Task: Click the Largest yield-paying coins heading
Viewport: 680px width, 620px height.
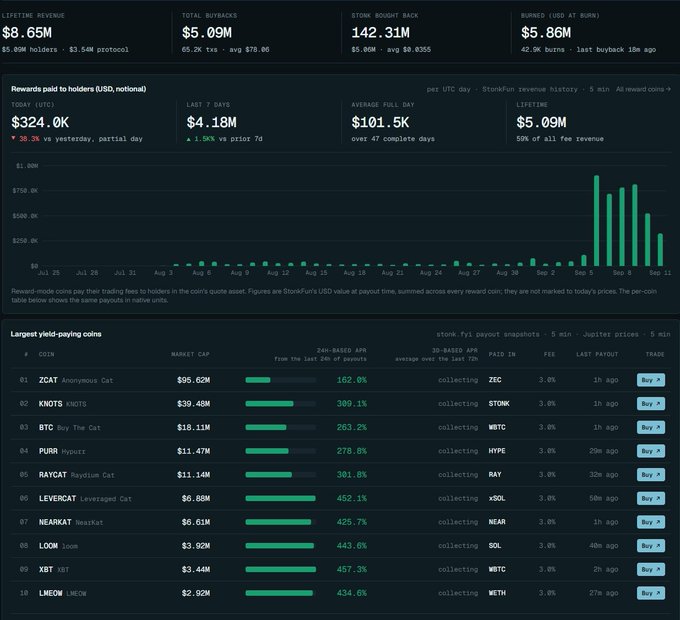Action: [56, 334]
